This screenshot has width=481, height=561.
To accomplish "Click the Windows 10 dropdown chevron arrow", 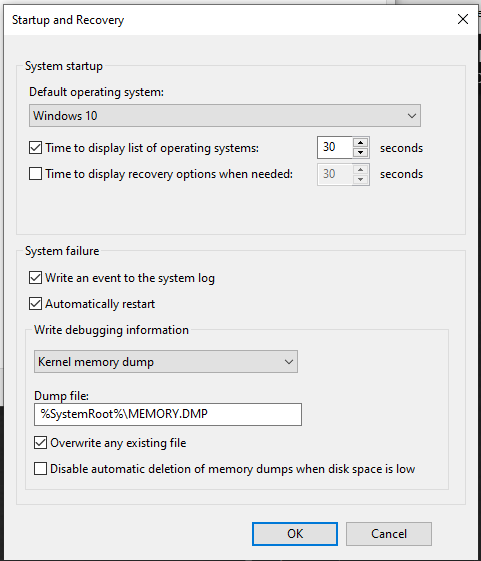I will (x=412, y=116).
